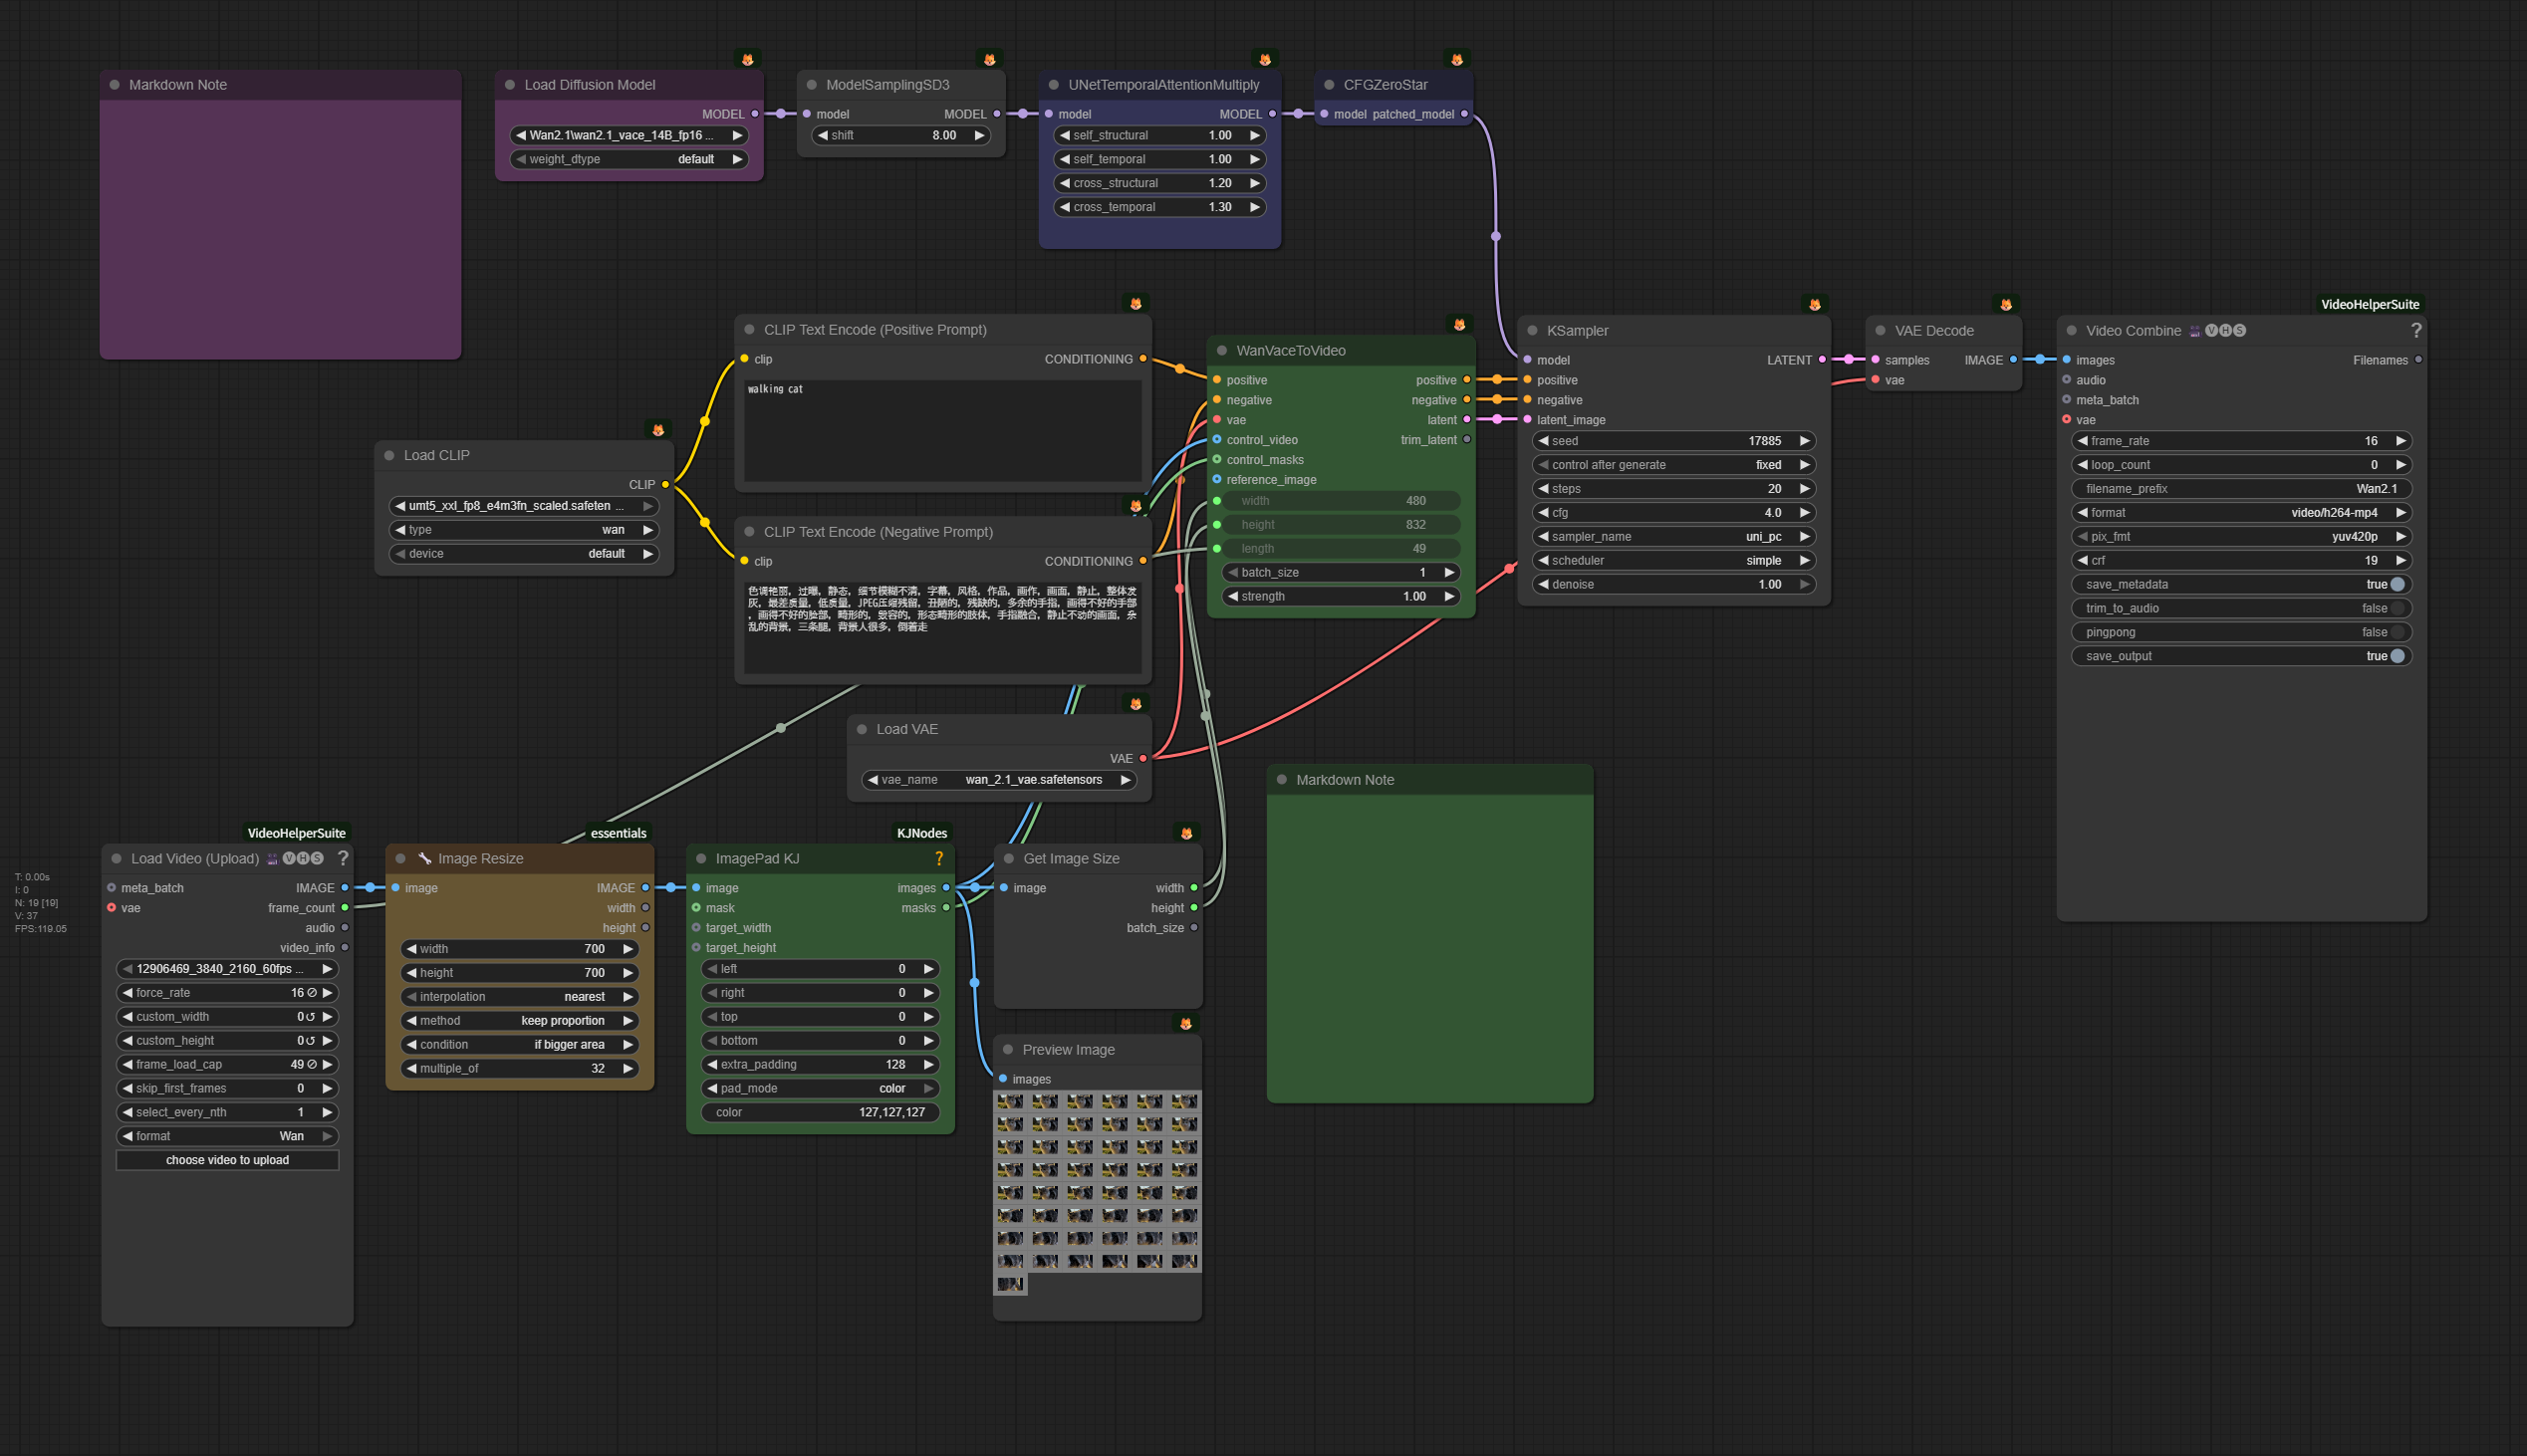This screenshot has width=2527, height=1456.
Task: Click the fox badge above KSampler node
Action: [x=1814, y=304]
